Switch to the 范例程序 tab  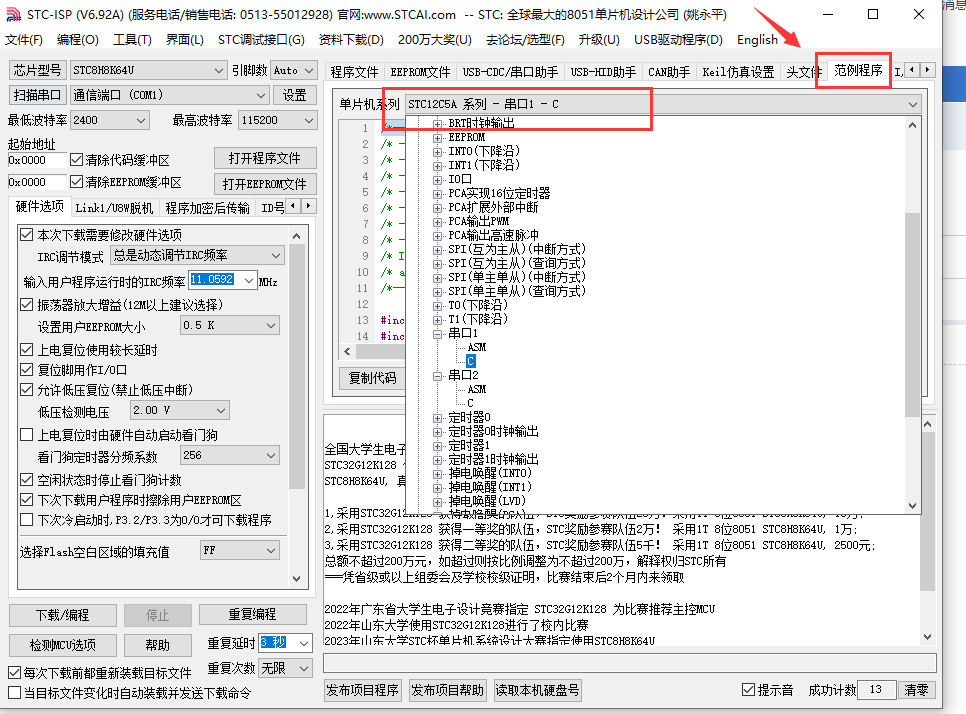tap(858, 71)
